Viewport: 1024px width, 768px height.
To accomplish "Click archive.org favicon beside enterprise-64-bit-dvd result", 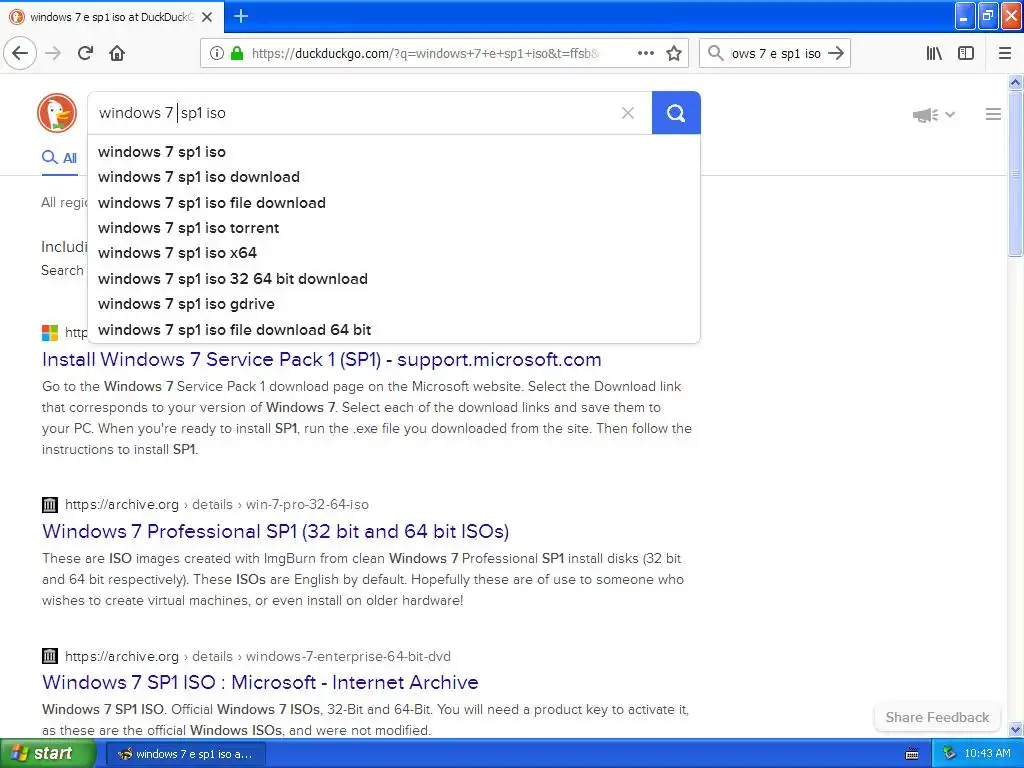I will 50,656.
